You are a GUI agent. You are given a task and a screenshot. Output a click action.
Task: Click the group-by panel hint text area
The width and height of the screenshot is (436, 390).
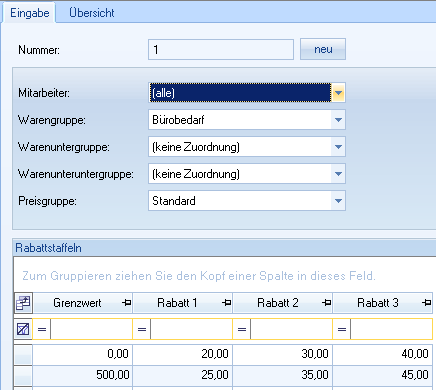pos(199,276)
